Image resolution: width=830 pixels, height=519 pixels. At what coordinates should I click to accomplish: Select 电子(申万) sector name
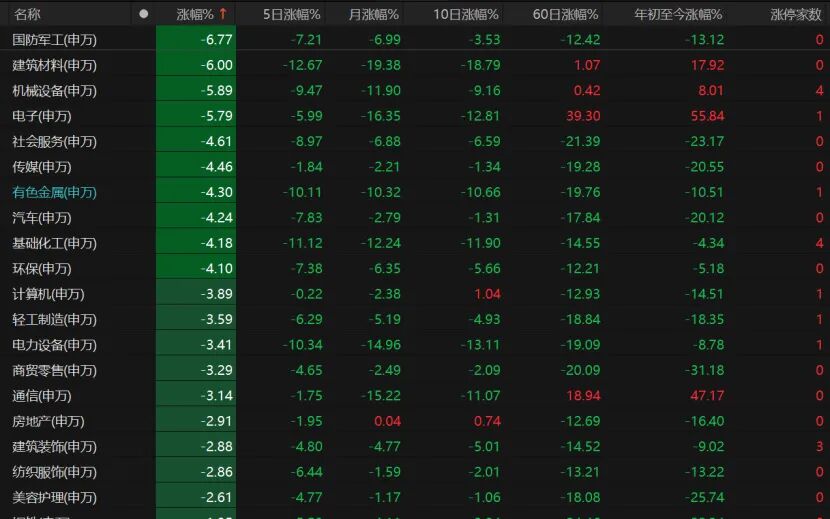[x=42, y=116]
